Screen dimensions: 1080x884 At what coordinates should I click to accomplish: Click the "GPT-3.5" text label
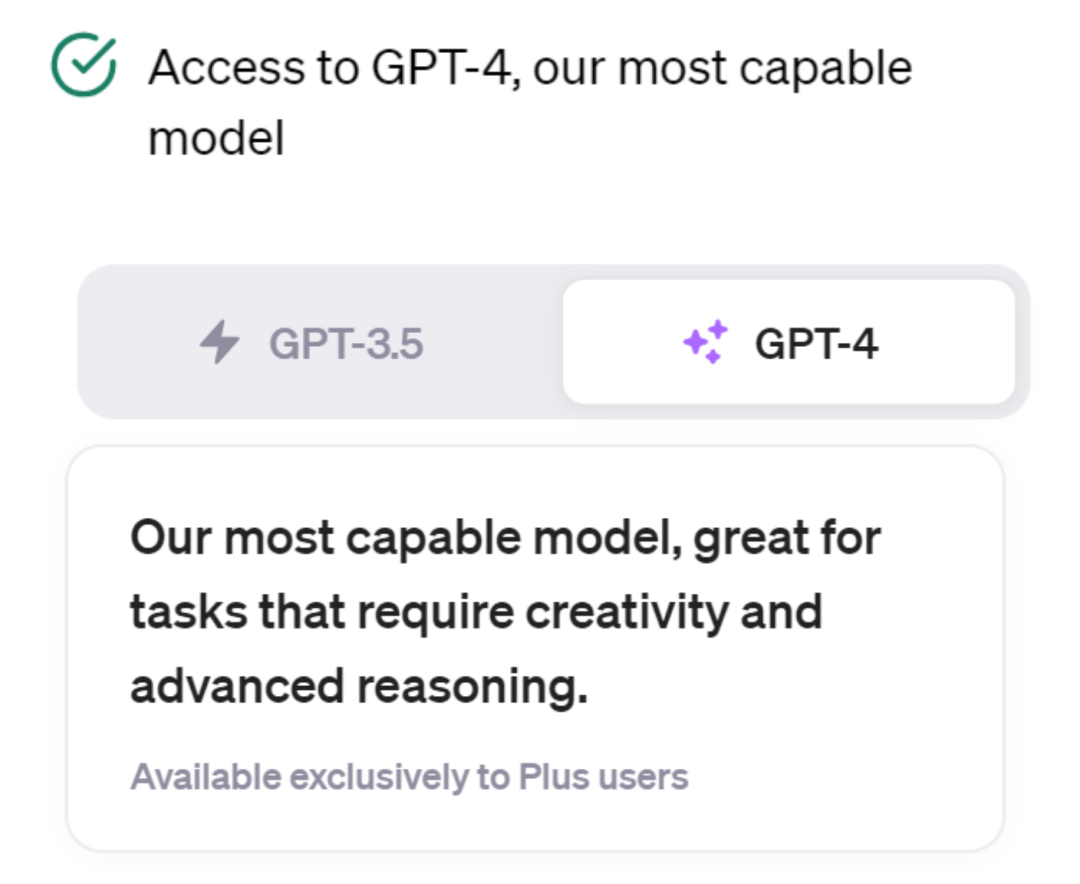coord(346,344)
